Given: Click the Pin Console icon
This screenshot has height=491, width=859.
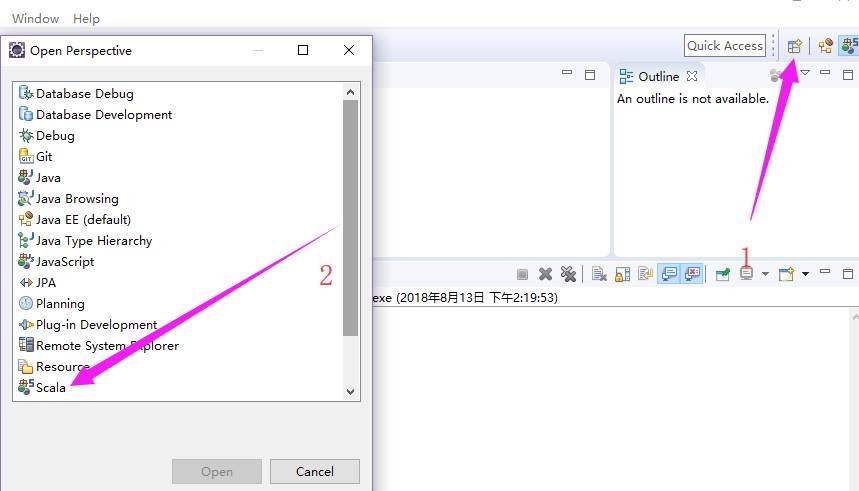Looking at the screenshot, I should click(x=722, y=274).
